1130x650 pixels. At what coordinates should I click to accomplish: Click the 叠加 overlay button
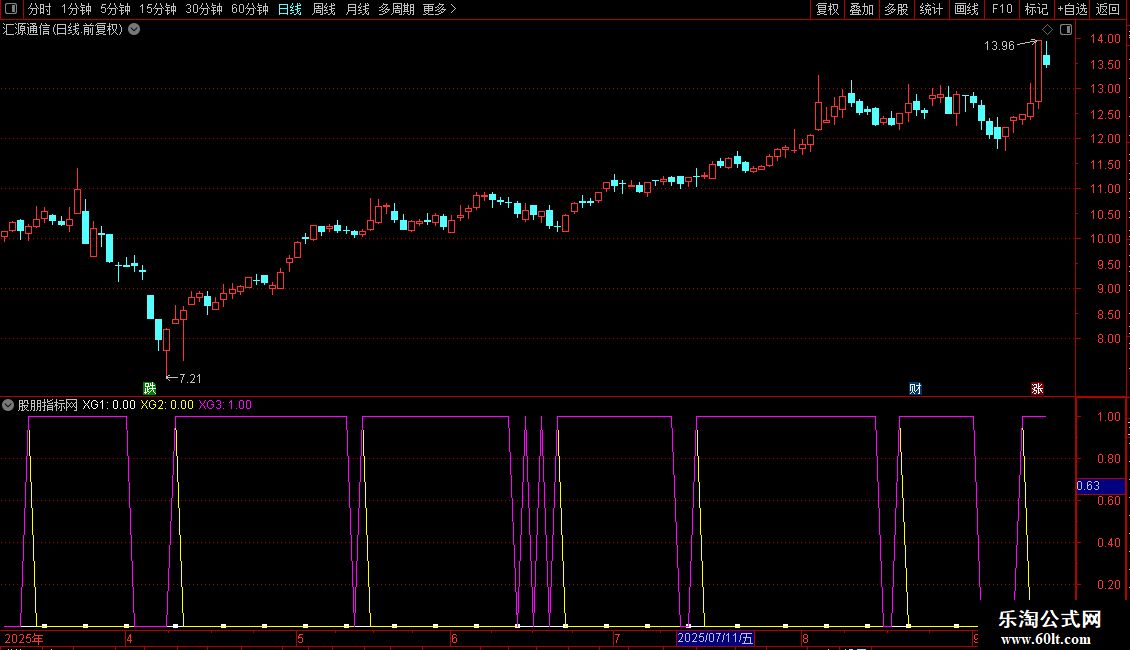pyautogui.click(x=861, y=9)
